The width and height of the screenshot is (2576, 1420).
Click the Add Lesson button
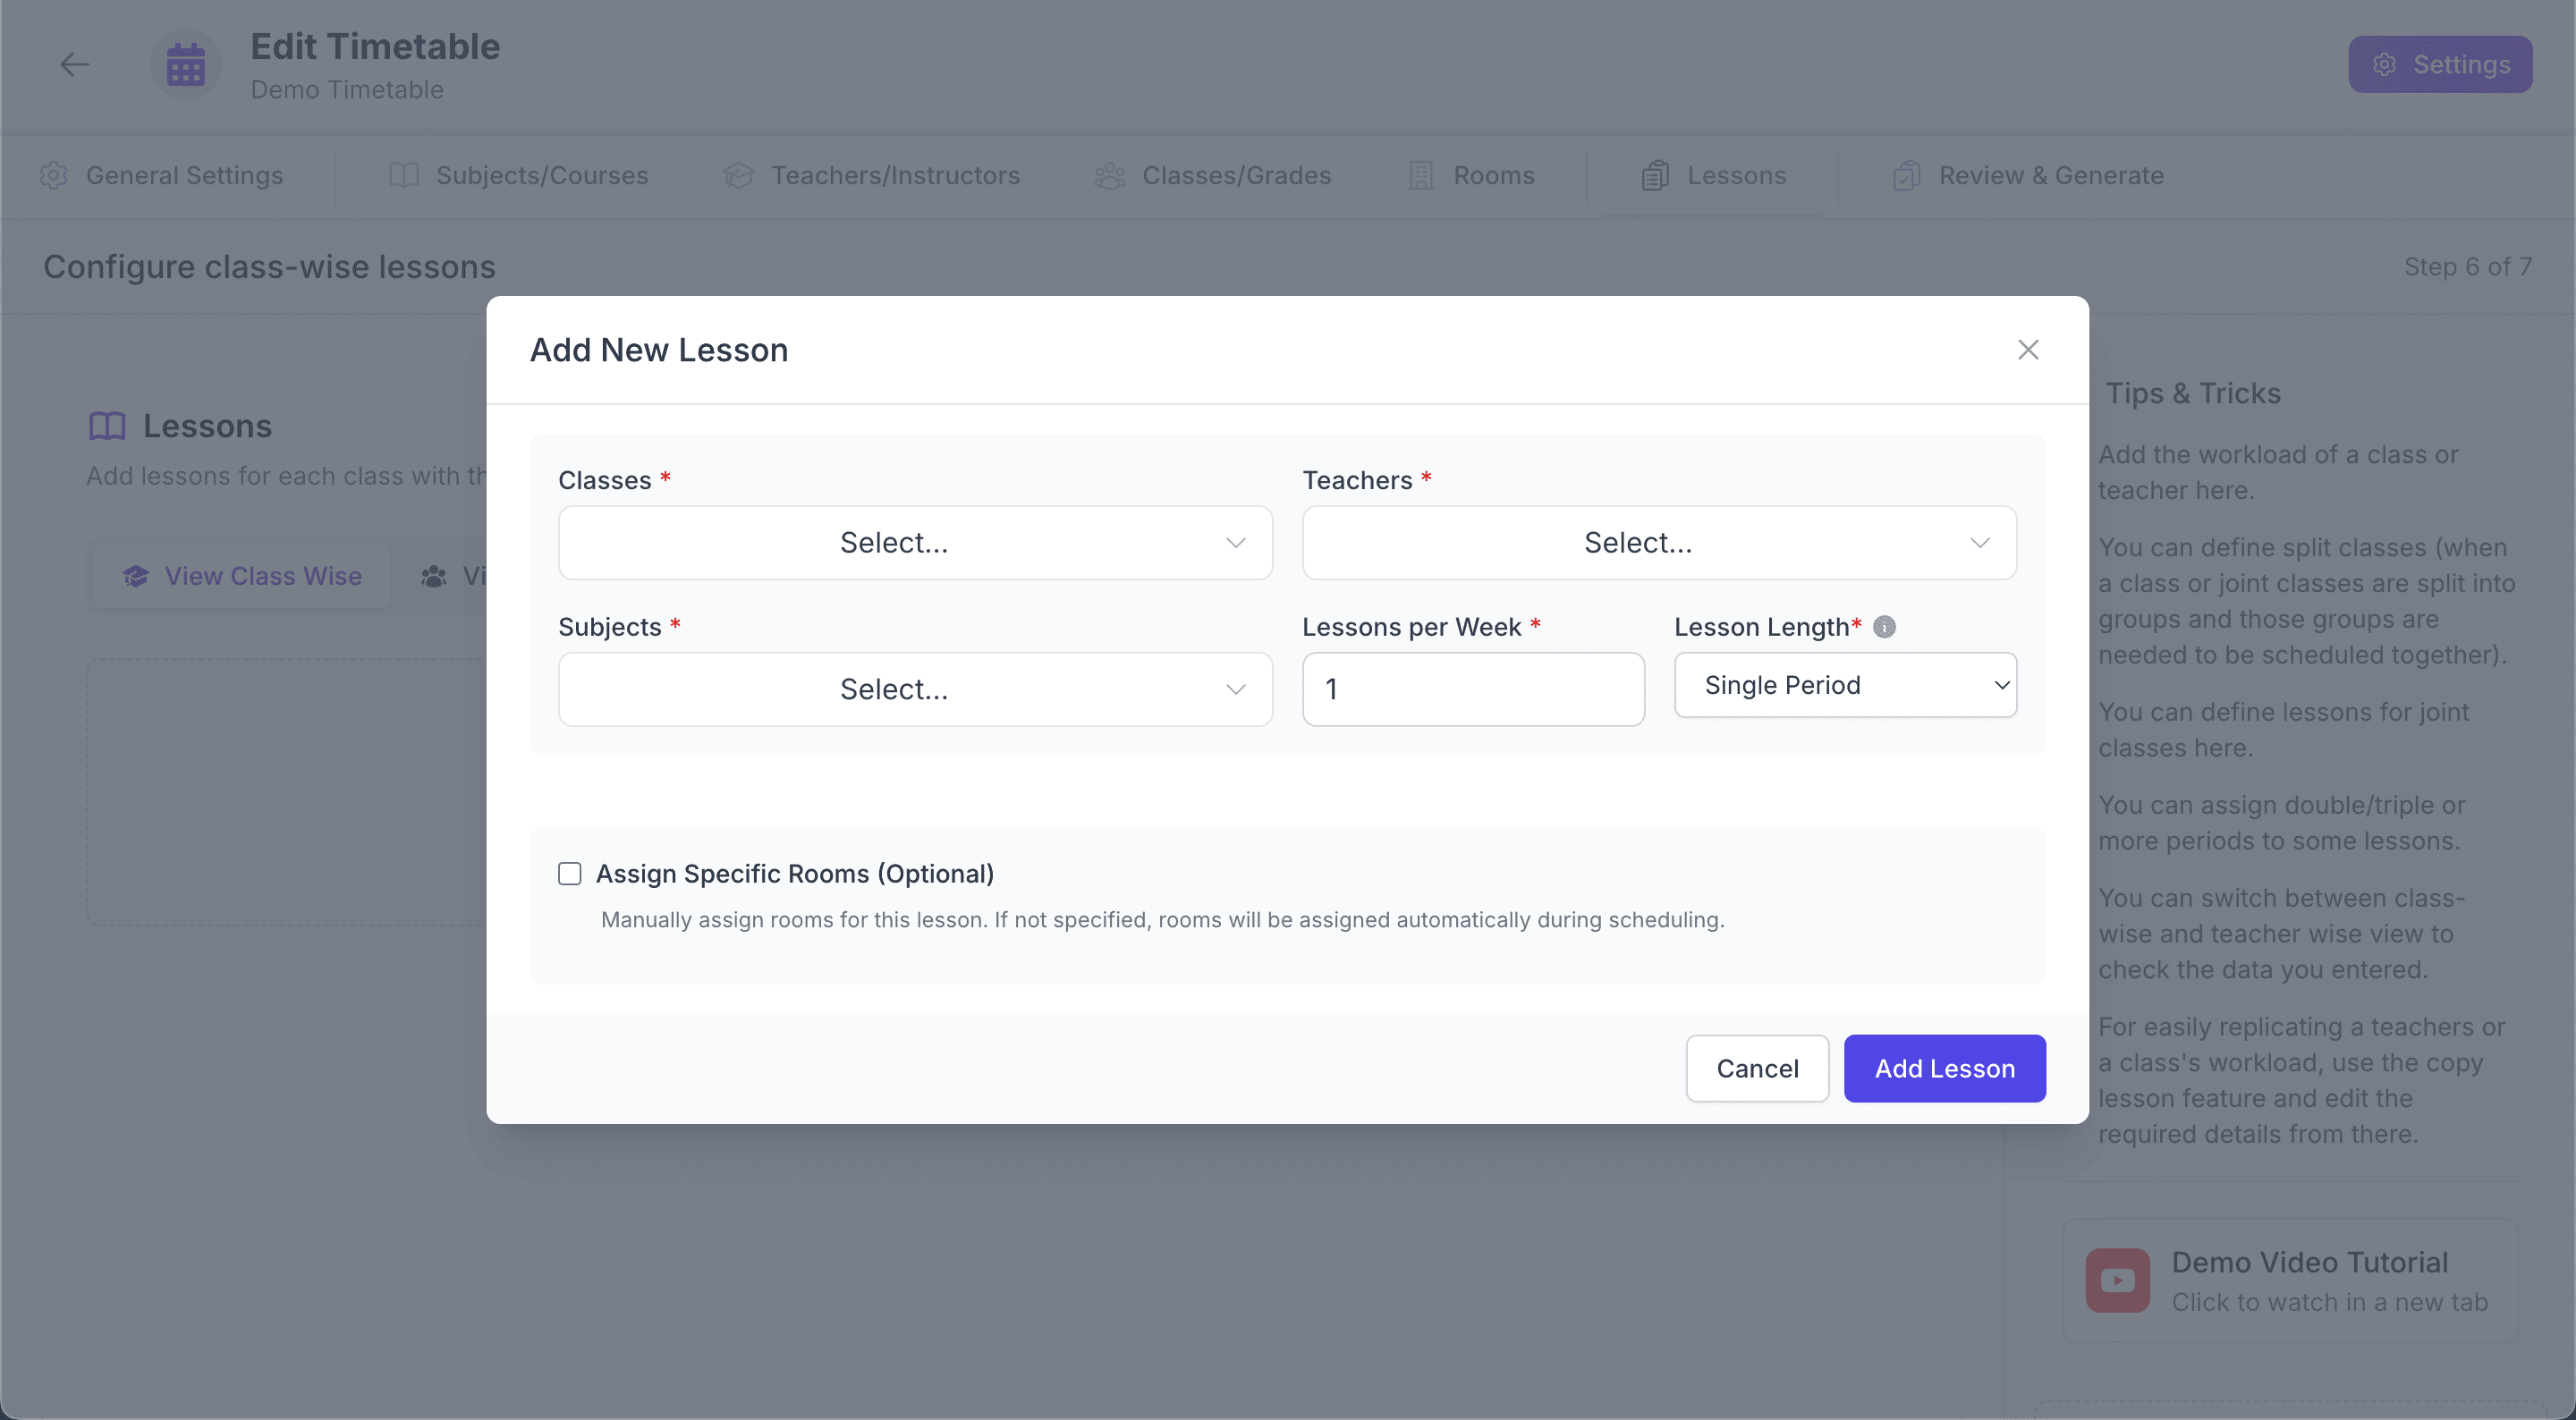pos(1944,1068)
